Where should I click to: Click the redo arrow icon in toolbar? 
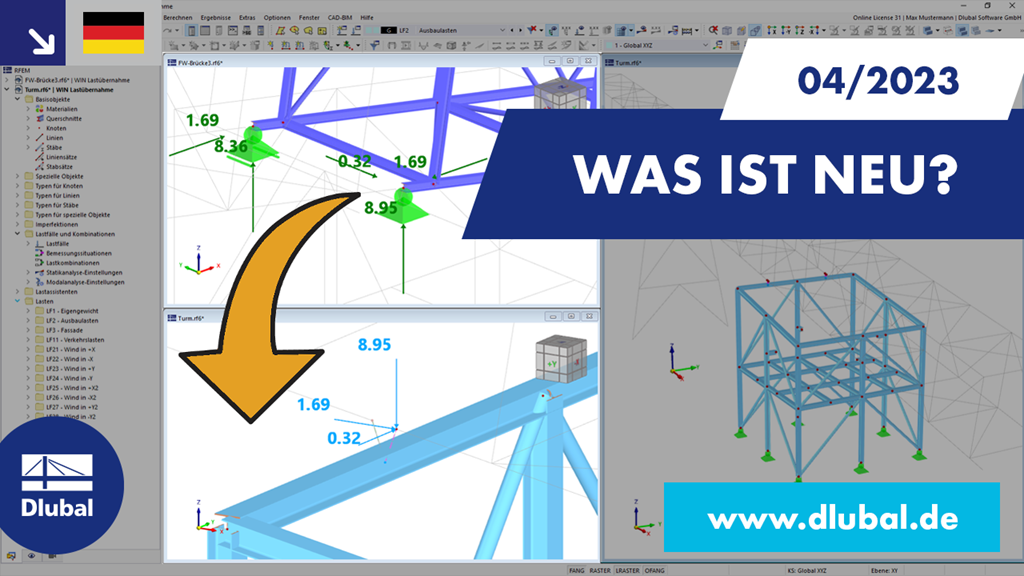(x=168, y=30)
